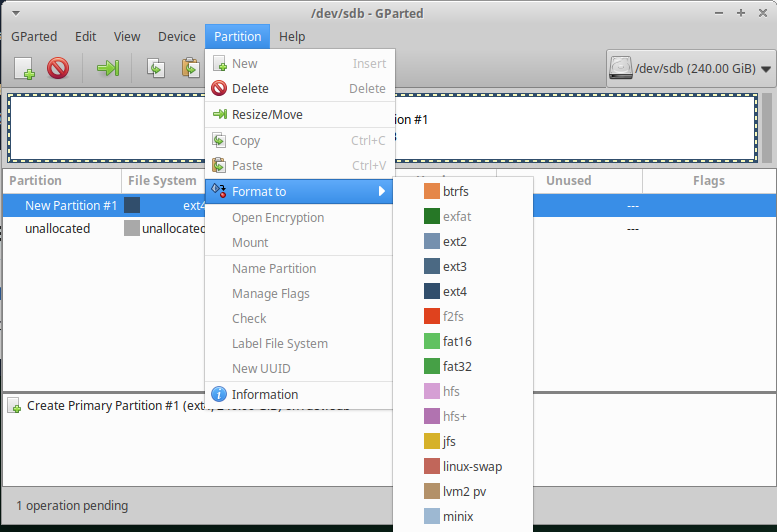
Task: Click the info icon beside Information
Action: [219, 394]
